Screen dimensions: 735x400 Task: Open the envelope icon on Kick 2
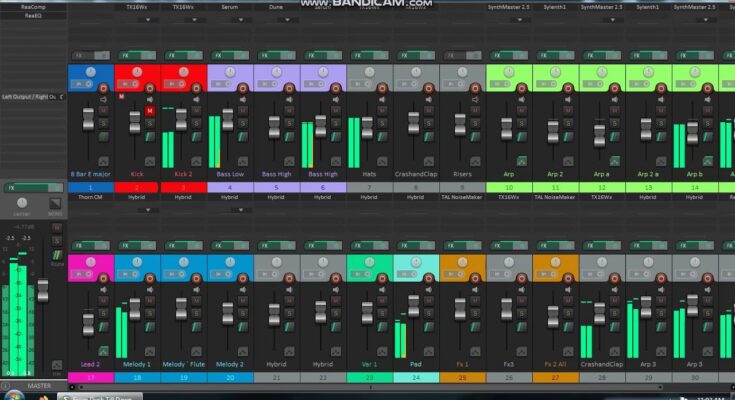tap(194, 160)
